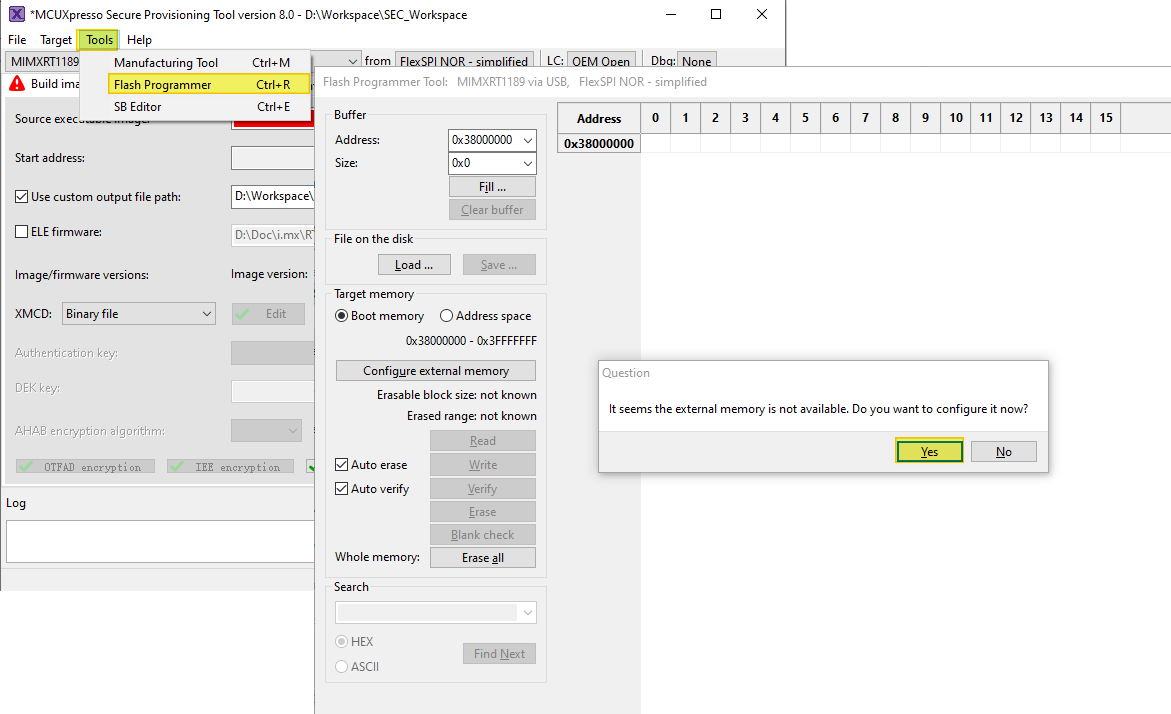Click Yes in the Question dialog
The height and width of the screenshot is (714, 1171).
coord(929,452)
